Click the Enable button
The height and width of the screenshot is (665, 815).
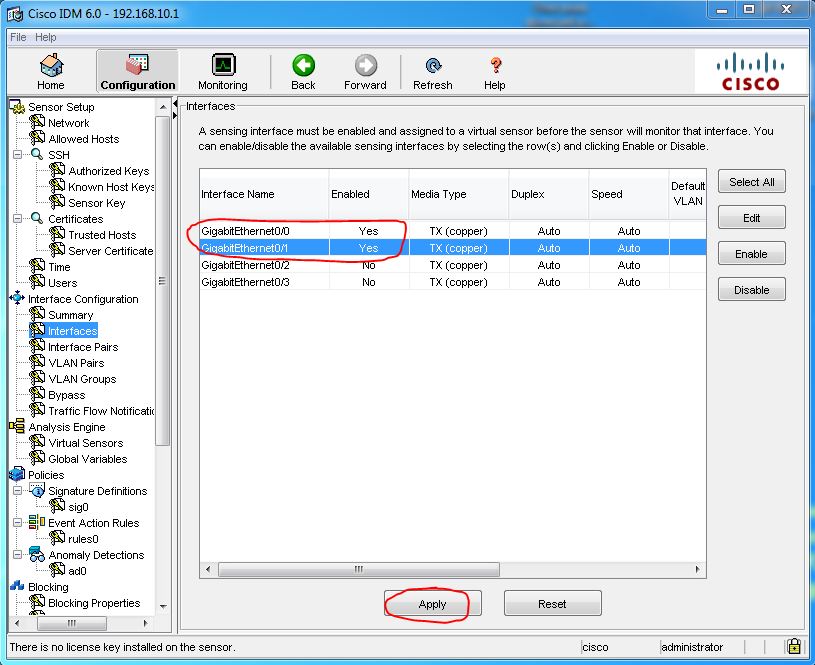pyautogui.click(x=752, y=254)
